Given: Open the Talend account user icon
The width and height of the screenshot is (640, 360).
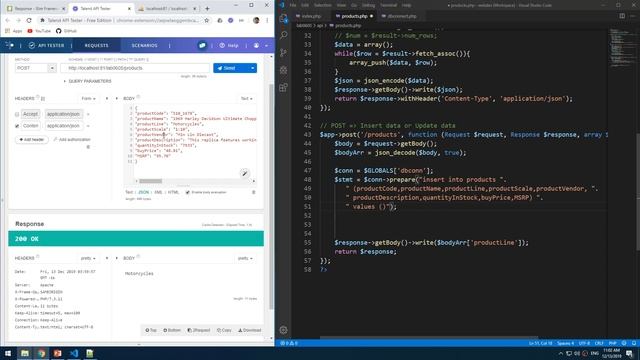Looking at the screenshot, I should [256, 45].
